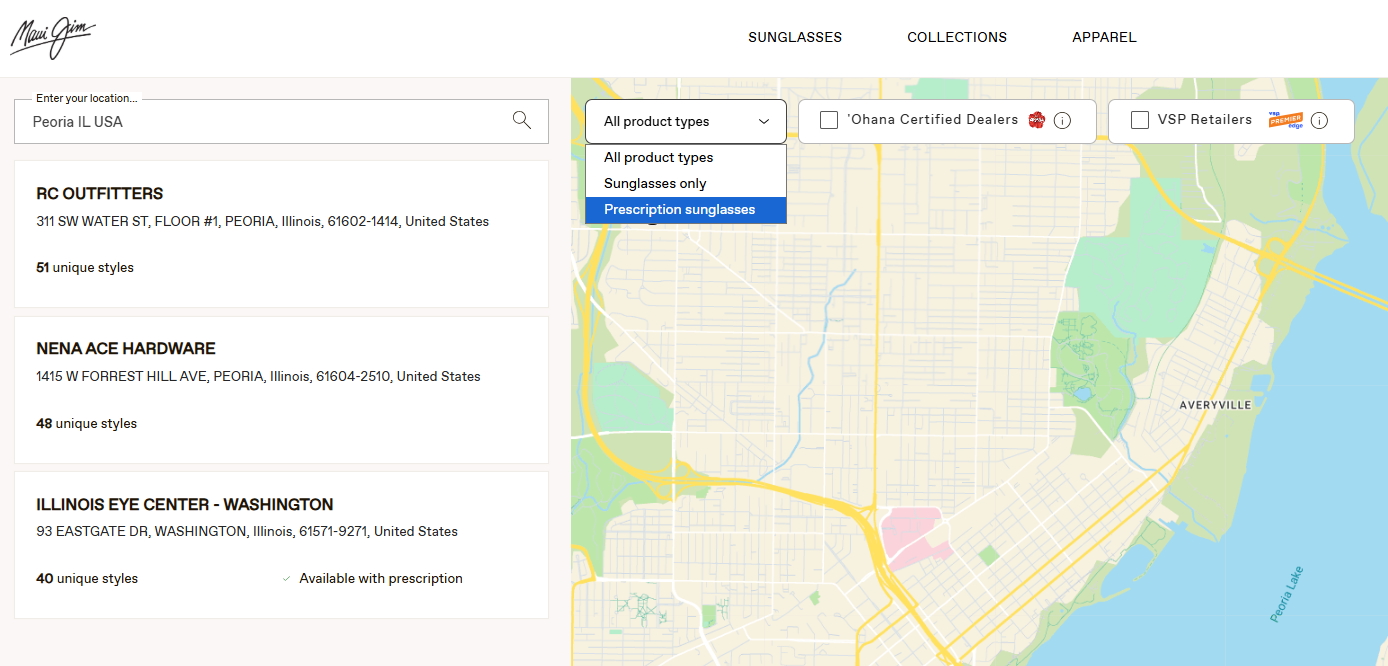1388x666 pixels.
Task: Click Averyville label on the map
Action: [x=1215, y=405]
